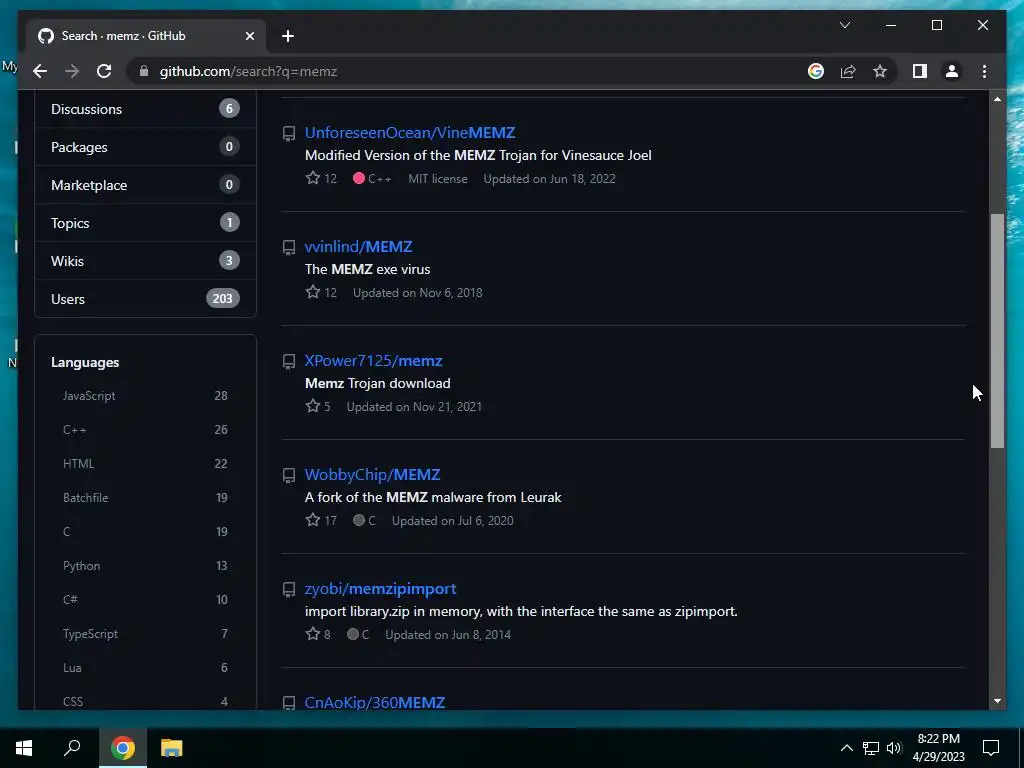This screenshot has width=1024, height=768.
Task: Click the star icon for XPower7125/memz
Action: tap(313, 406)
